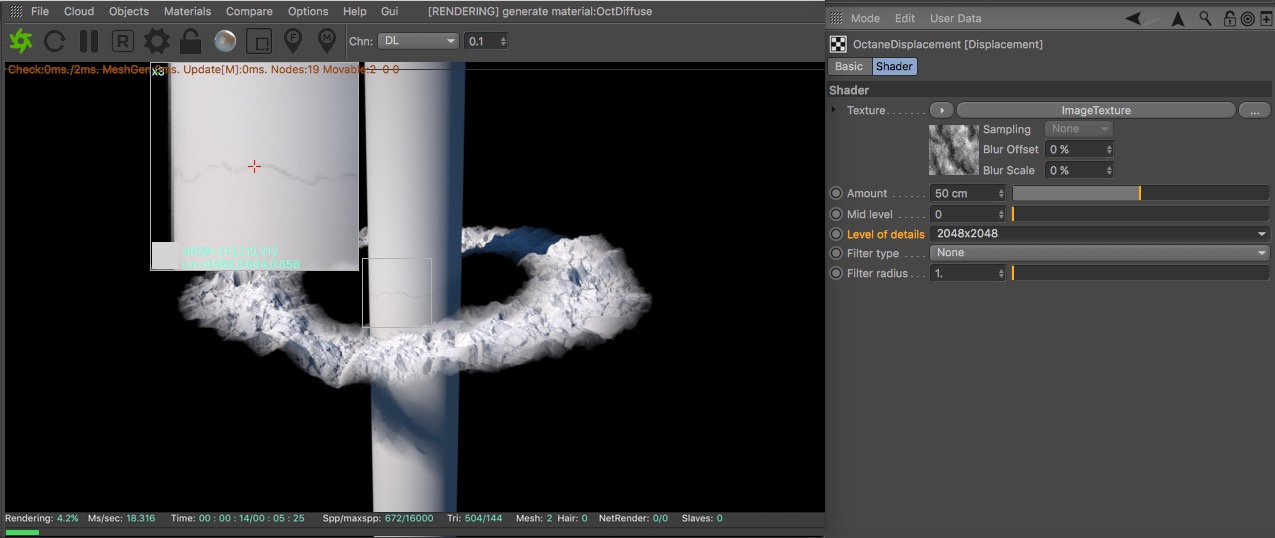The image size is (1275, 538).
Task: Expand the Filter type dropdown
Action: (x=1099, y=253)
